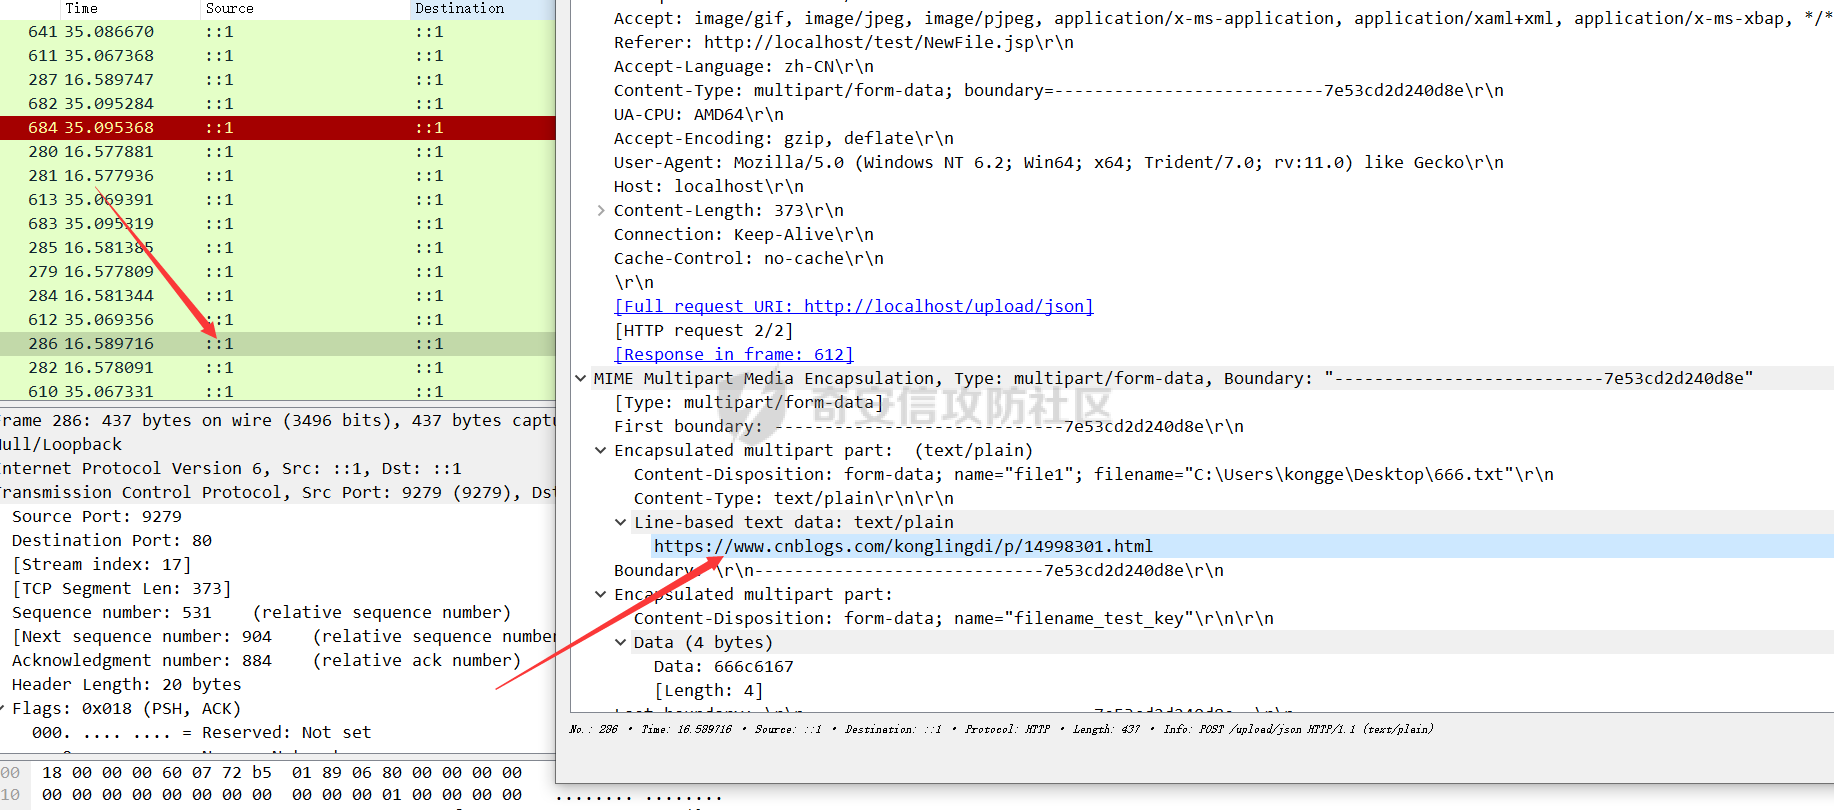Sort packets by the Destination column header
The height and width of the screenshot is (810, 1834).
click(483, 9)
